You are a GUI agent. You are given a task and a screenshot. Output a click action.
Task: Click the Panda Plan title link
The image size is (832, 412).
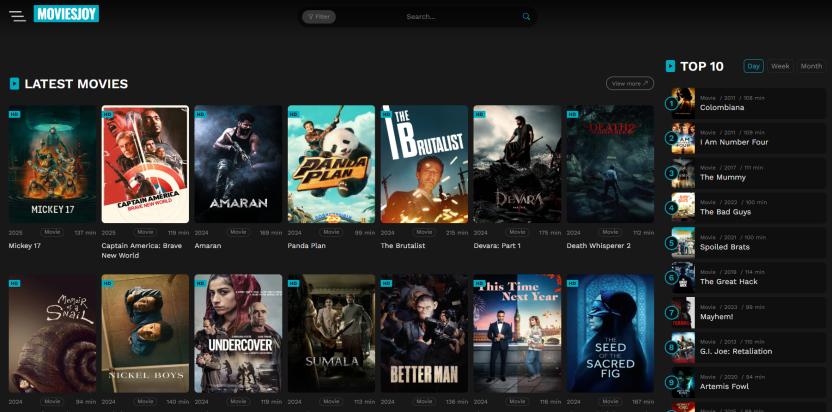pos(307,246)
